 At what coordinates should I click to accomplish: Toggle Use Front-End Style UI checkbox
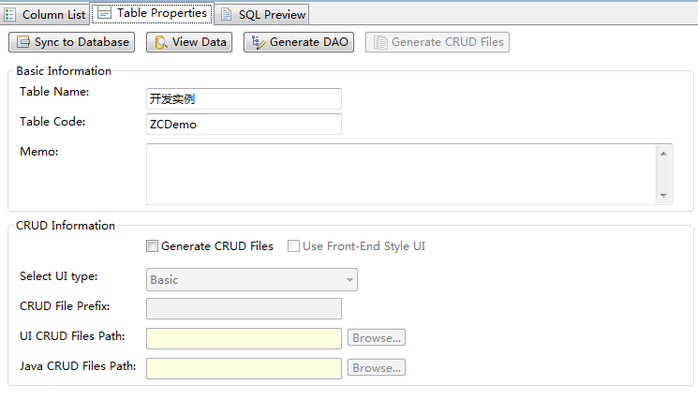point(294,246)
